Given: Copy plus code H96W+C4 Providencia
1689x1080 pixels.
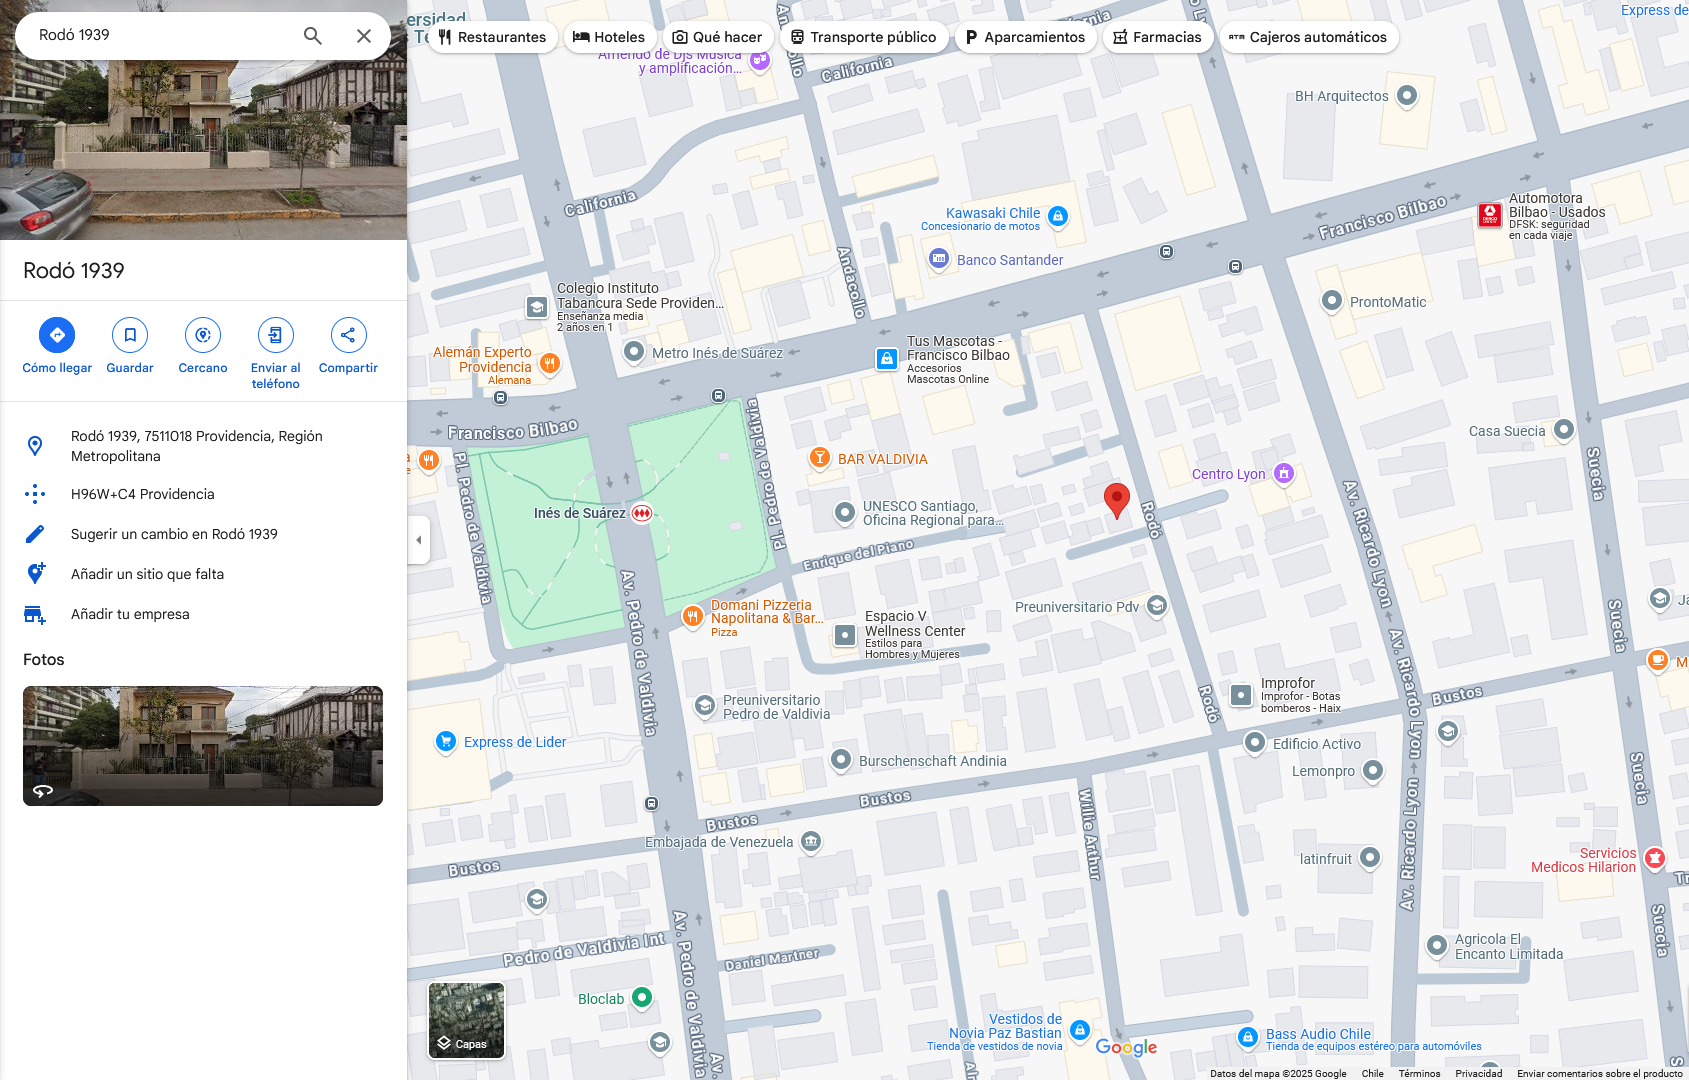Looking at the screenshot, I should coord(142,494).
